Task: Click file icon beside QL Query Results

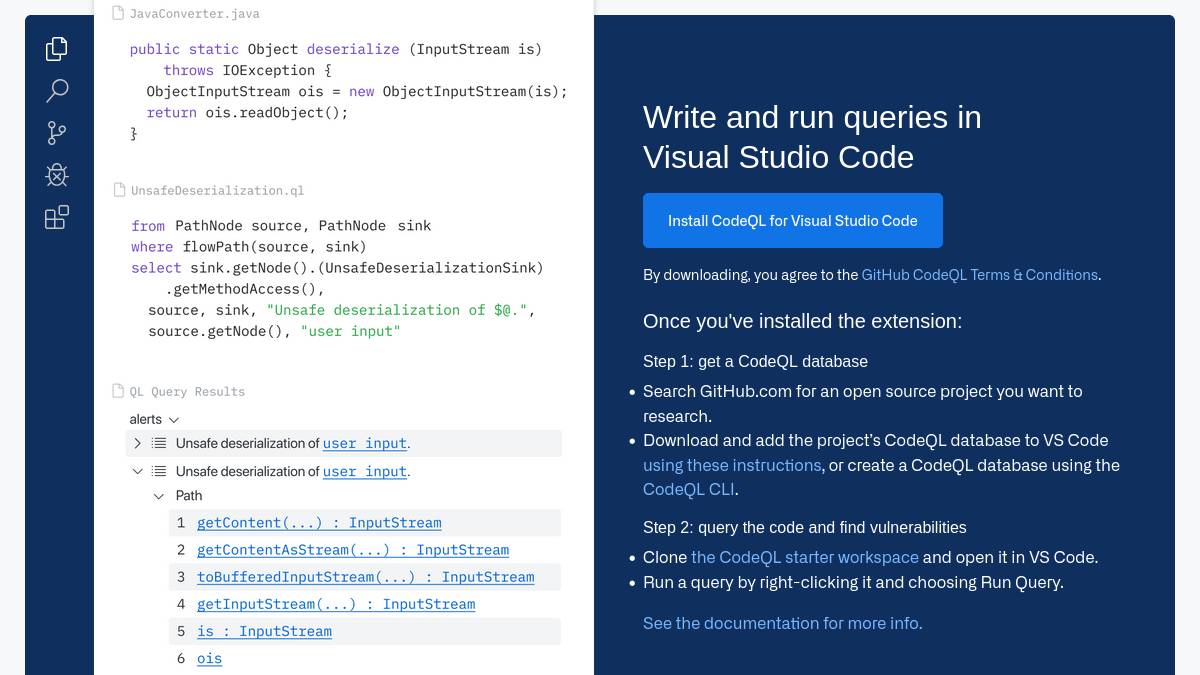Action: click(x=119, y=391)
